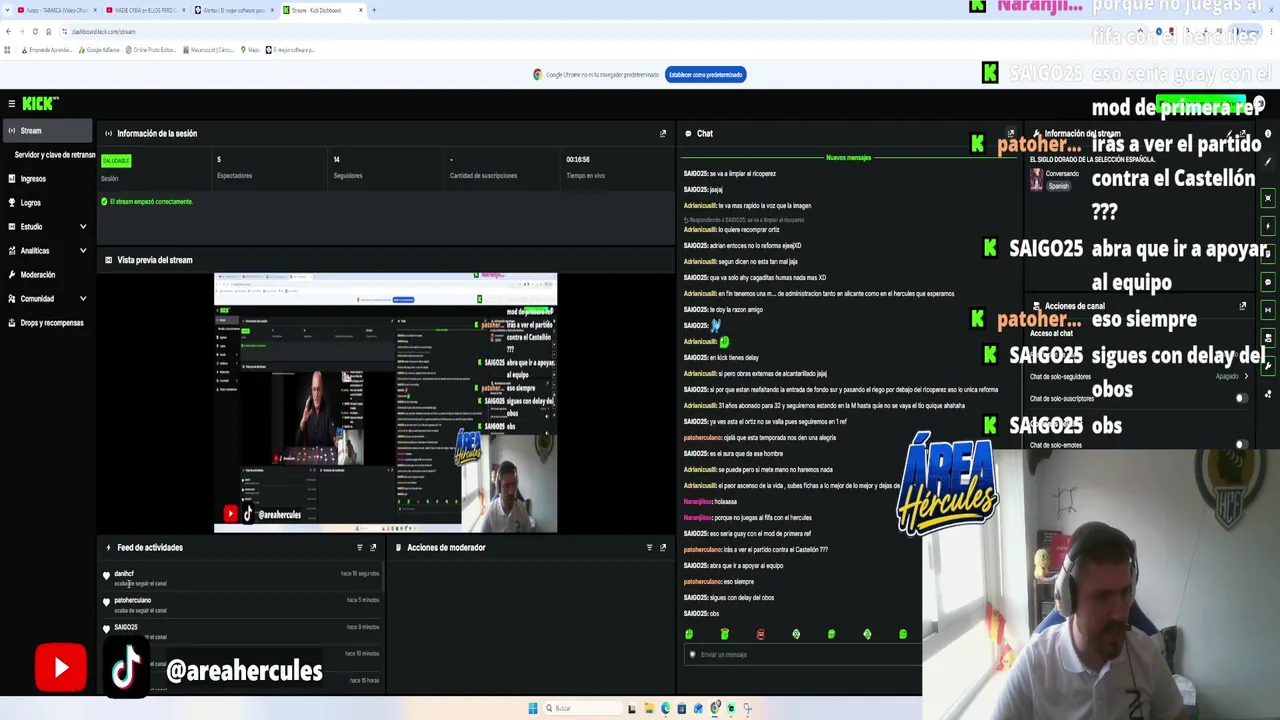
Task: Filter the Feed de actividades panel
Action: coord(360,547)
